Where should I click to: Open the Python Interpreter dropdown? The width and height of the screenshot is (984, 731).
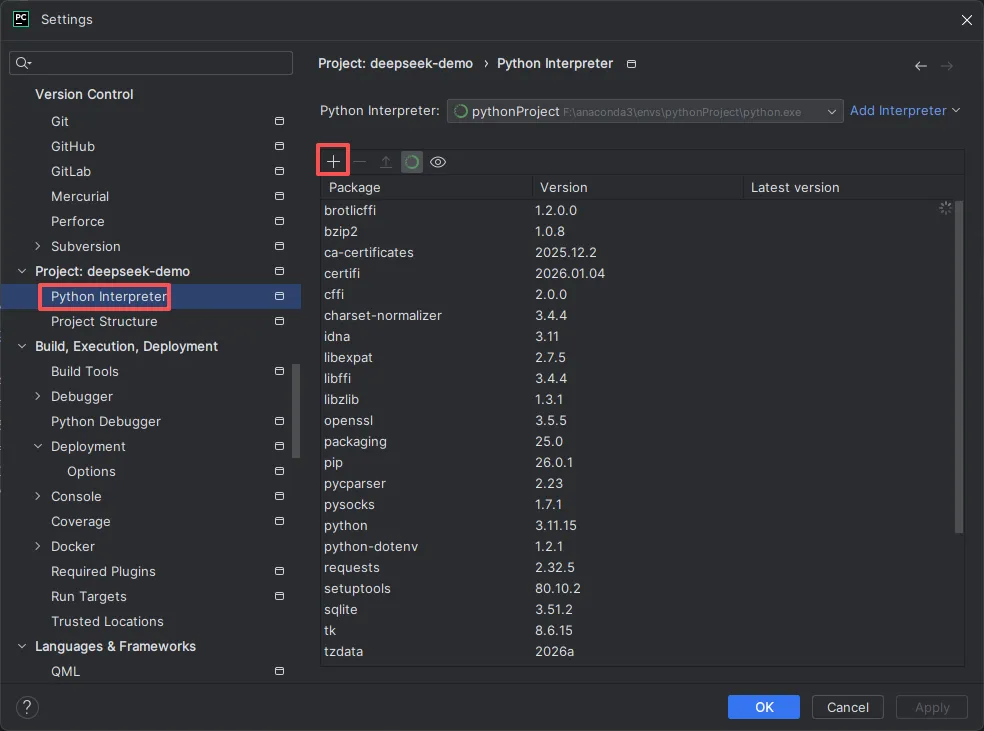[644, 111]
